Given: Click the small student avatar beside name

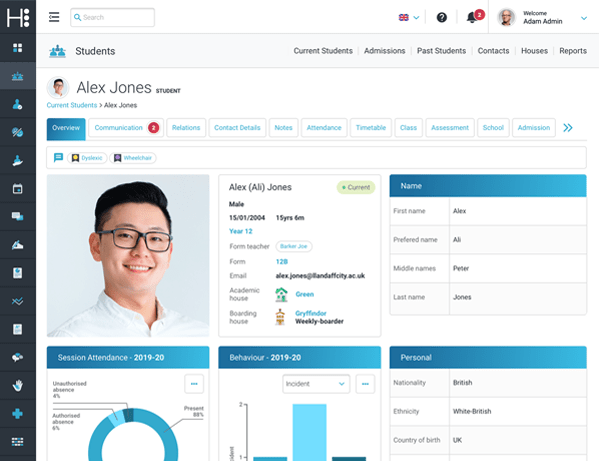Looking at the screenshot, I should [58, 87].
